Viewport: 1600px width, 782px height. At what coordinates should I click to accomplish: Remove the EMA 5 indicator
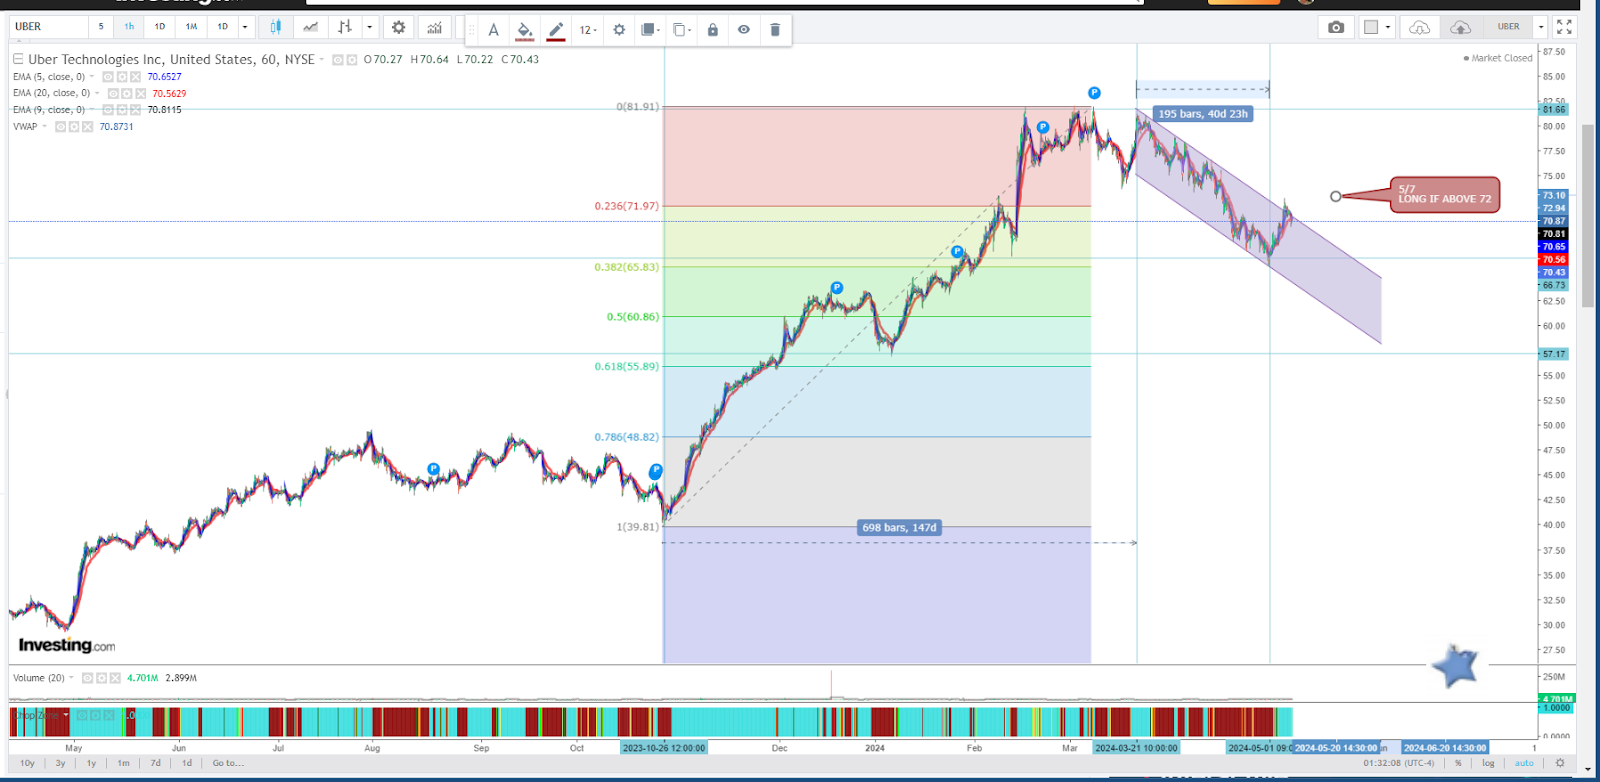click(x=135, y=77)
